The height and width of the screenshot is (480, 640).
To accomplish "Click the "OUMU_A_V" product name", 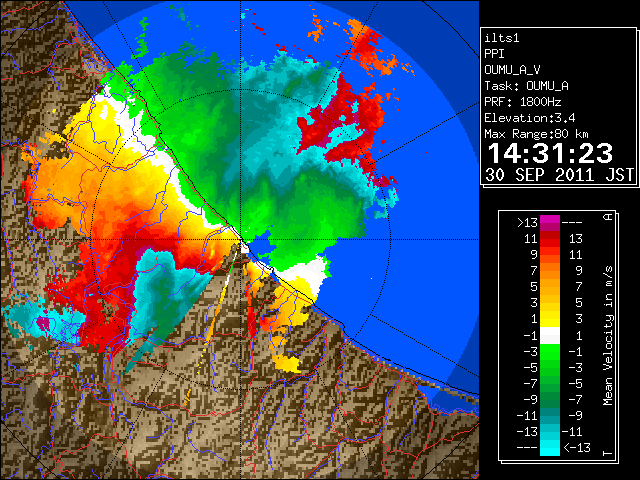I will (512, 70).
